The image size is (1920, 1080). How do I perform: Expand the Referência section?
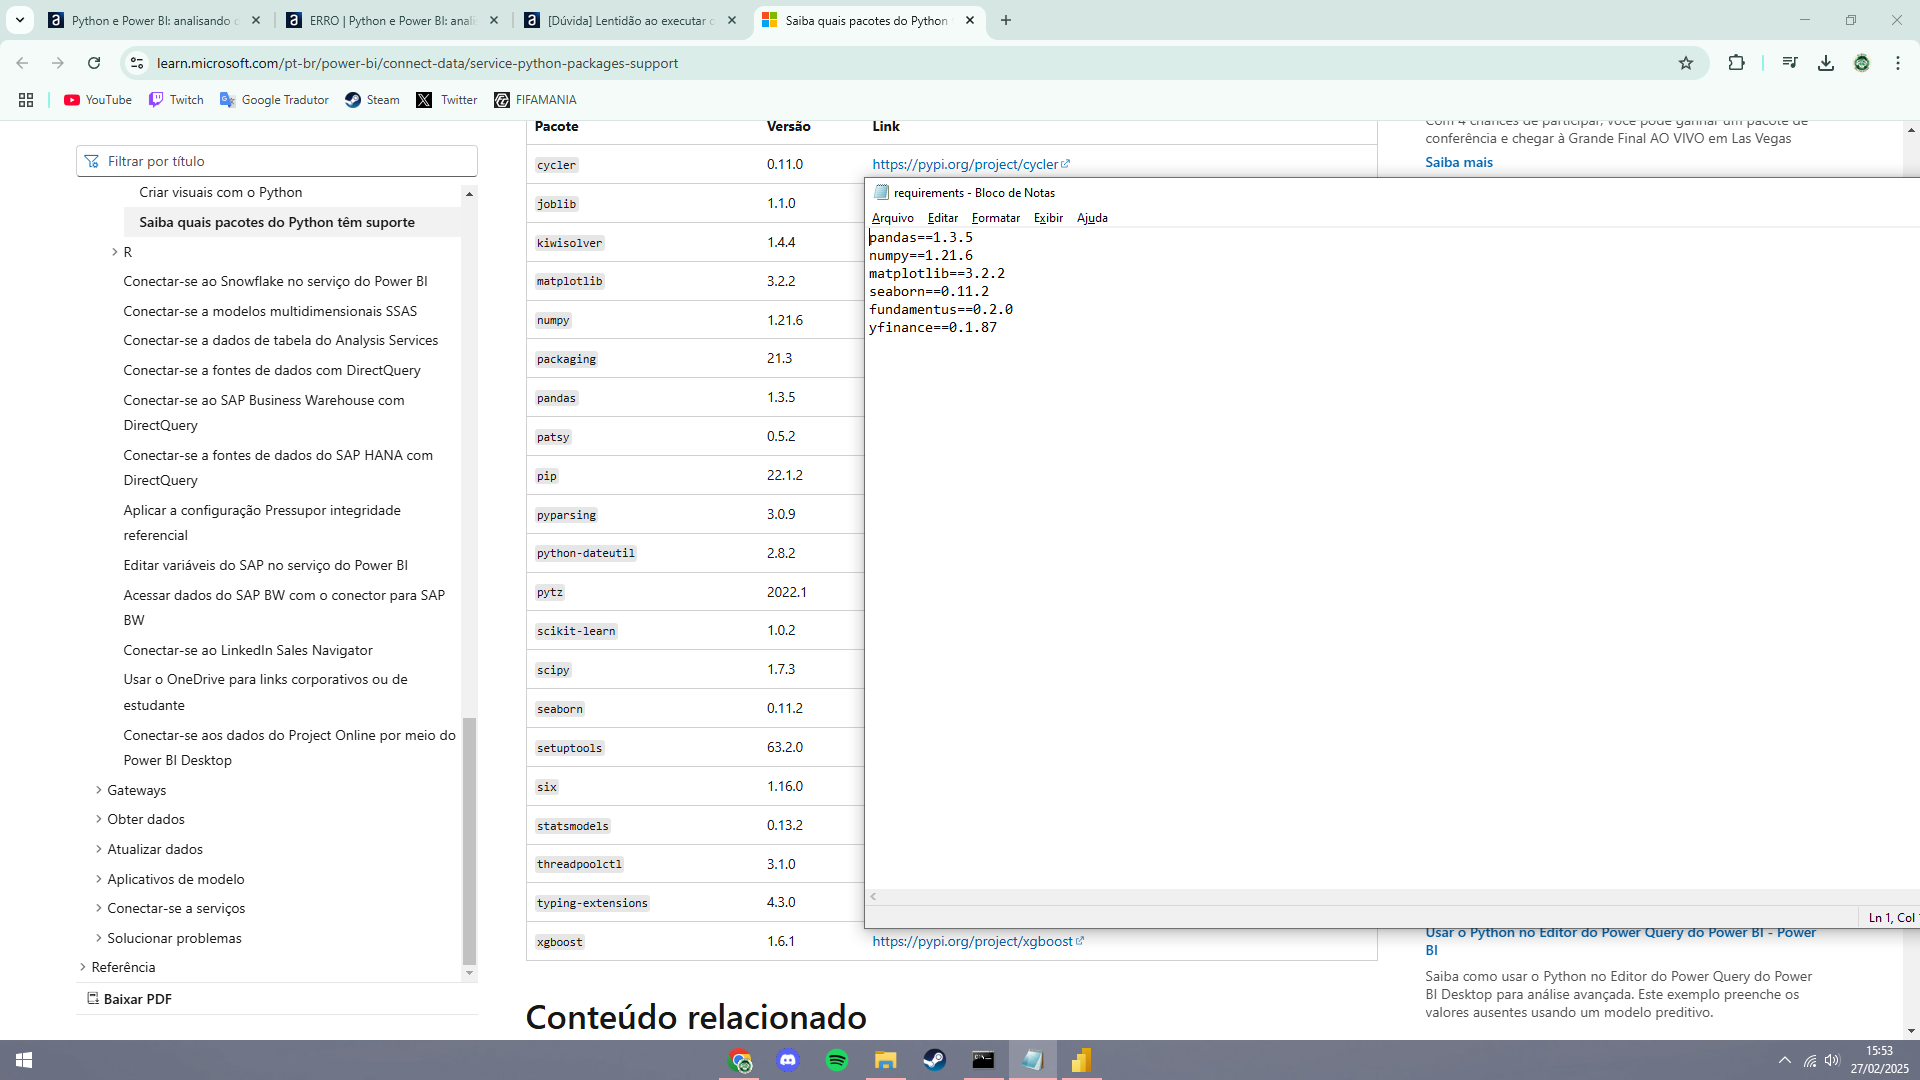click(x=83, y=967)
